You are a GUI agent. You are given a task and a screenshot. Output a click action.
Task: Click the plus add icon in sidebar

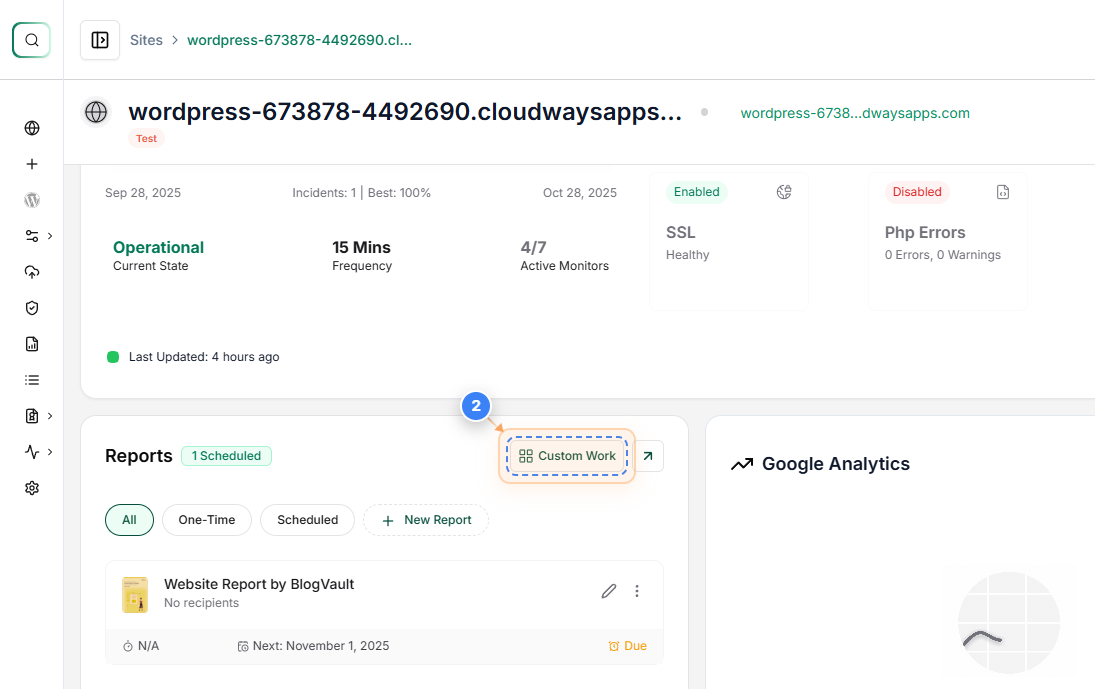31,164
